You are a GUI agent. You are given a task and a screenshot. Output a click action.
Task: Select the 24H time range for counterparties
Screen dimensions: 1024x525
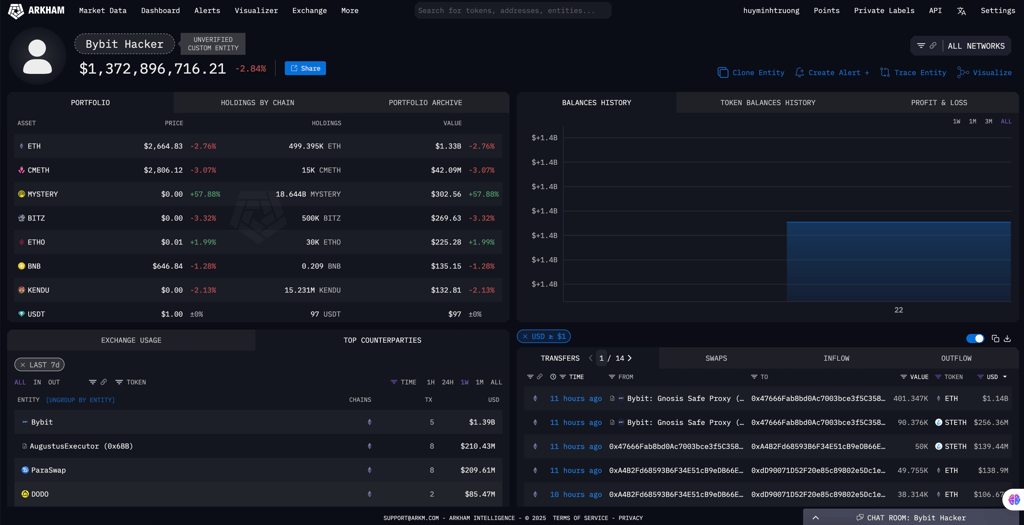[x=447, y=382]
